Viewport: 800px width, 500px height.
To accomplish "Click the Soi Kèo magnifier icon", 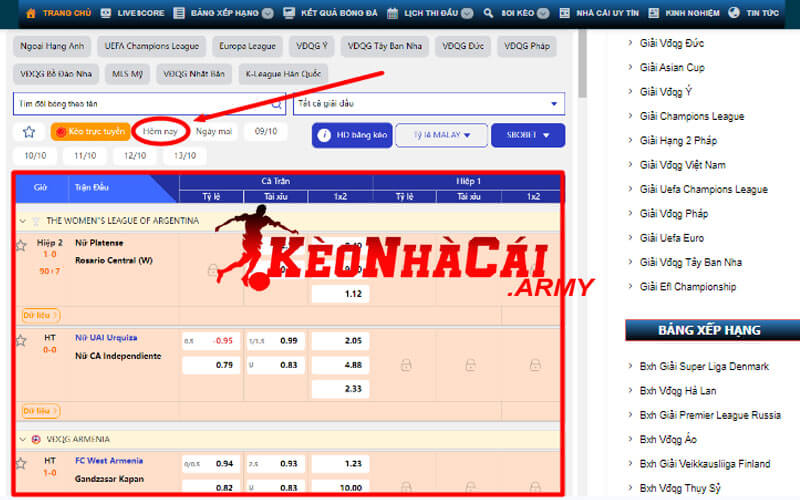I will [x=487, y=14].
